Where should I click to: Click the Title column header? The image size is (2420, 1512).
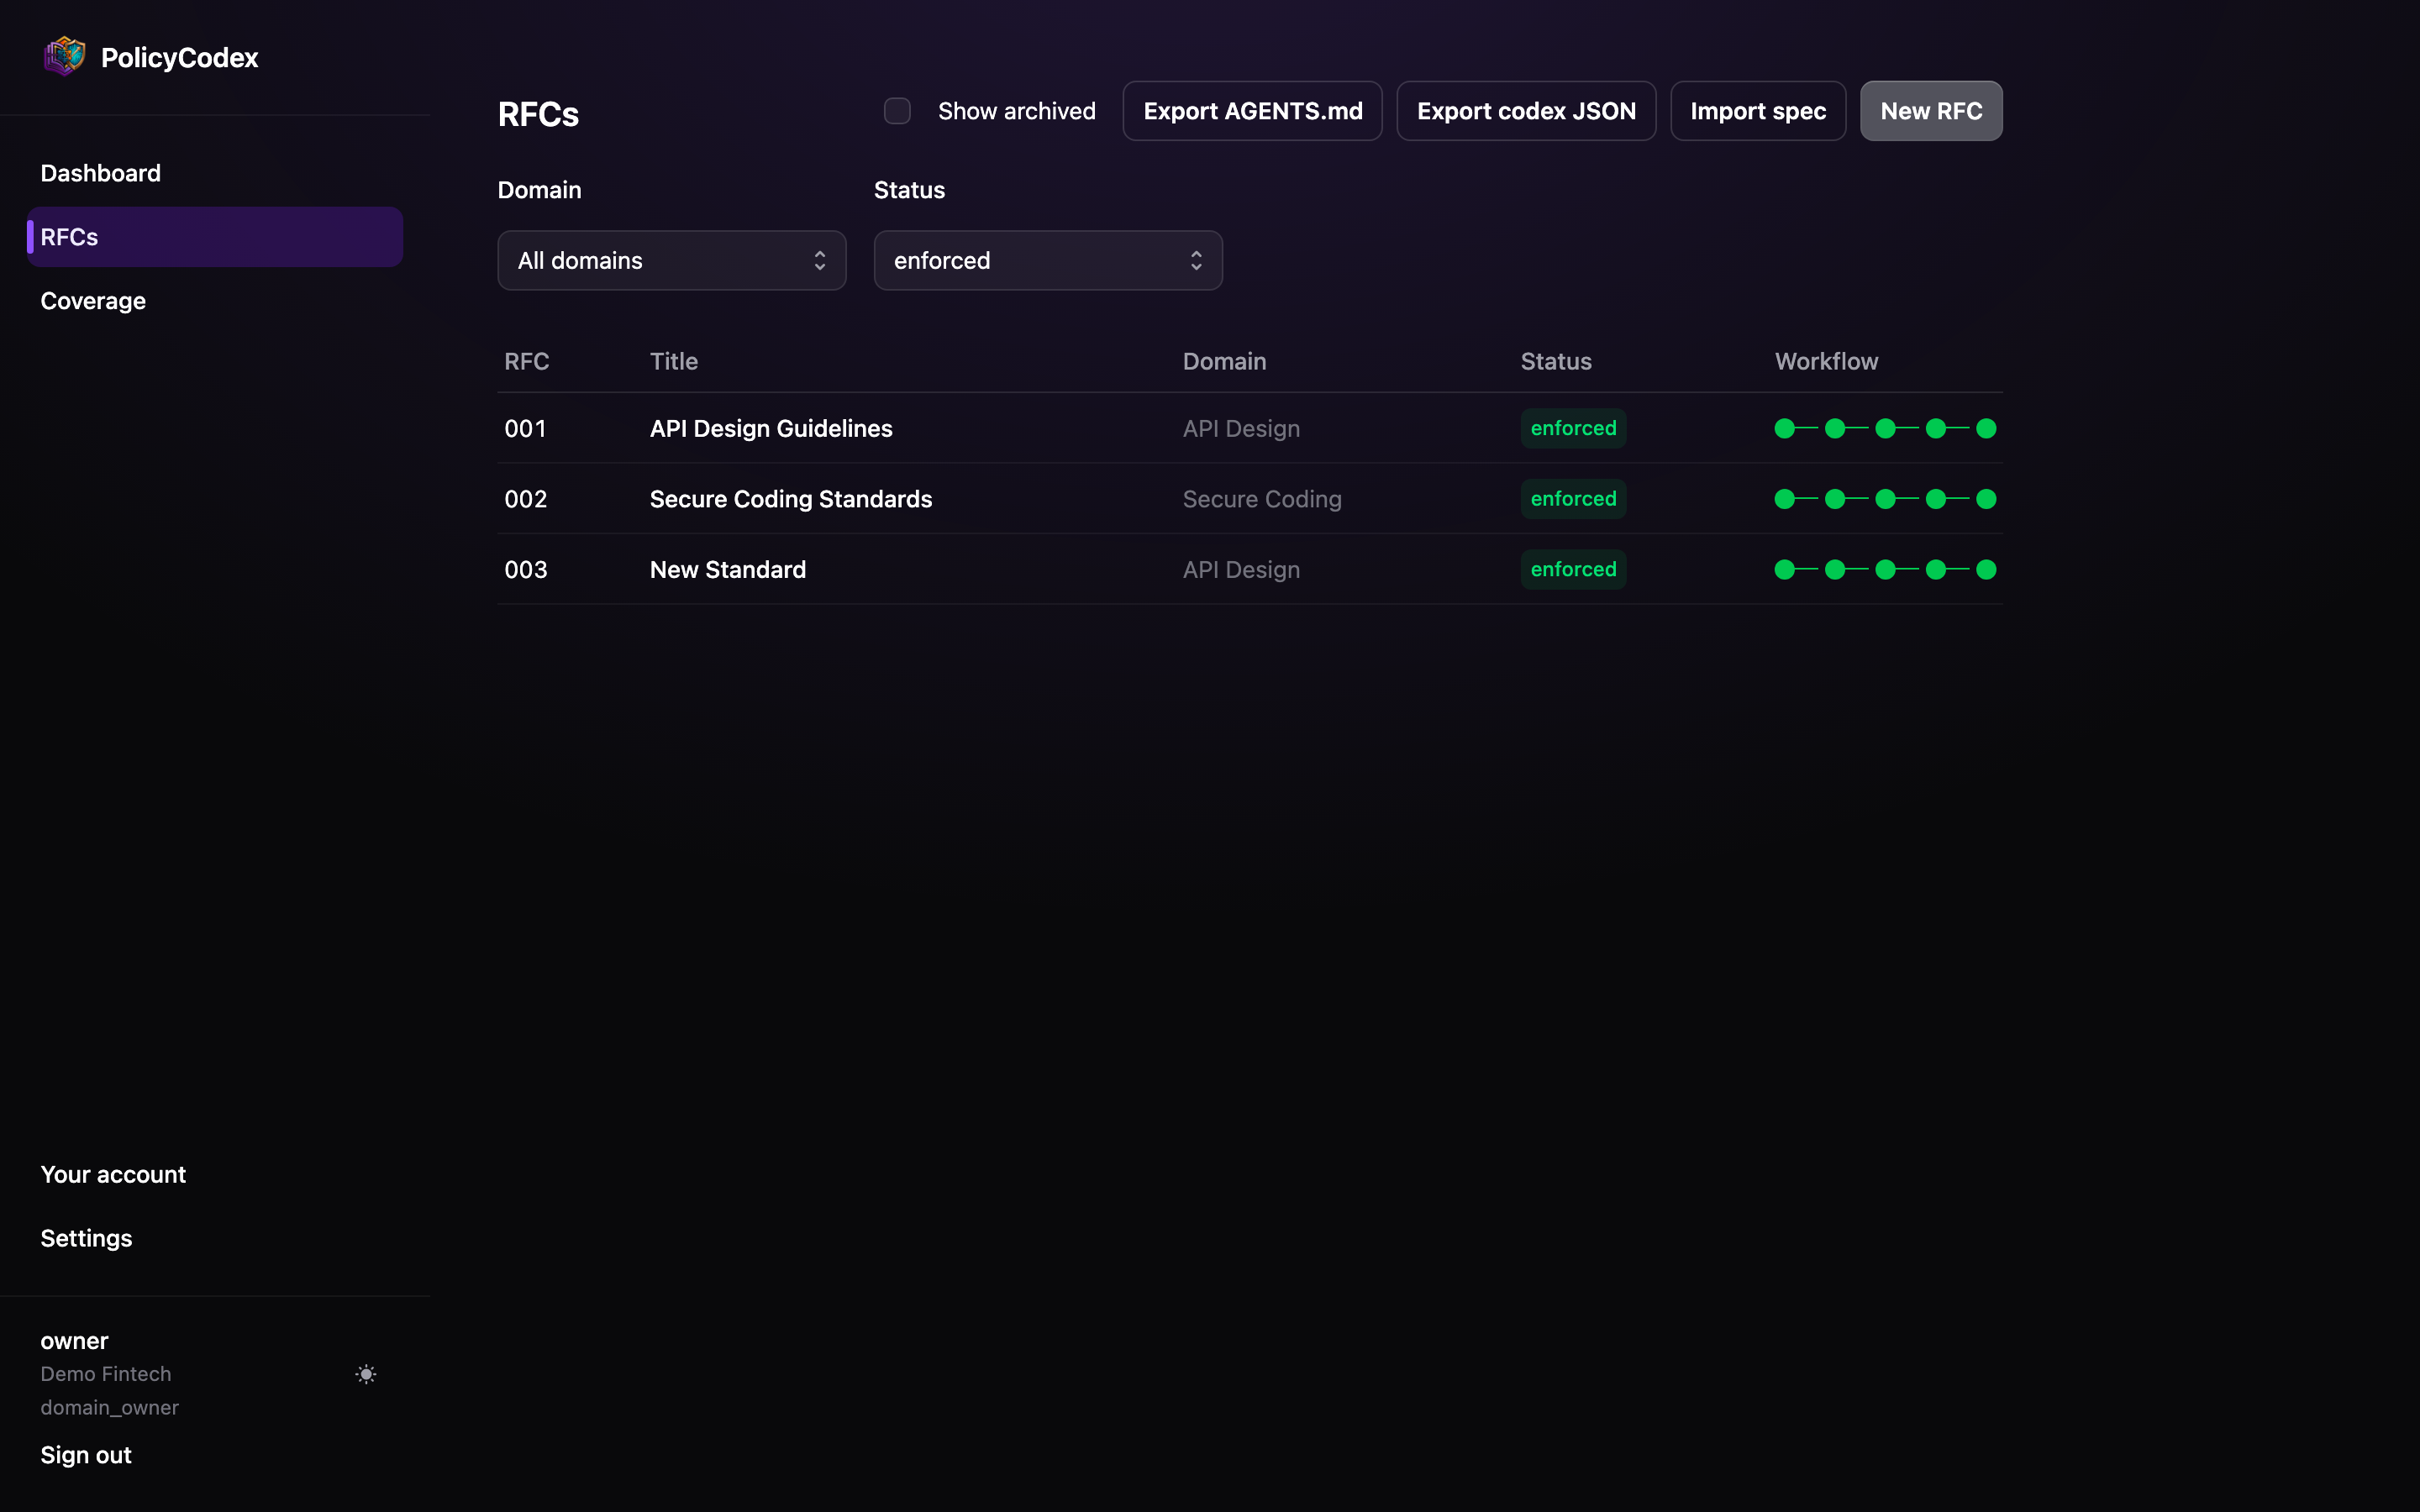point(674,361)
